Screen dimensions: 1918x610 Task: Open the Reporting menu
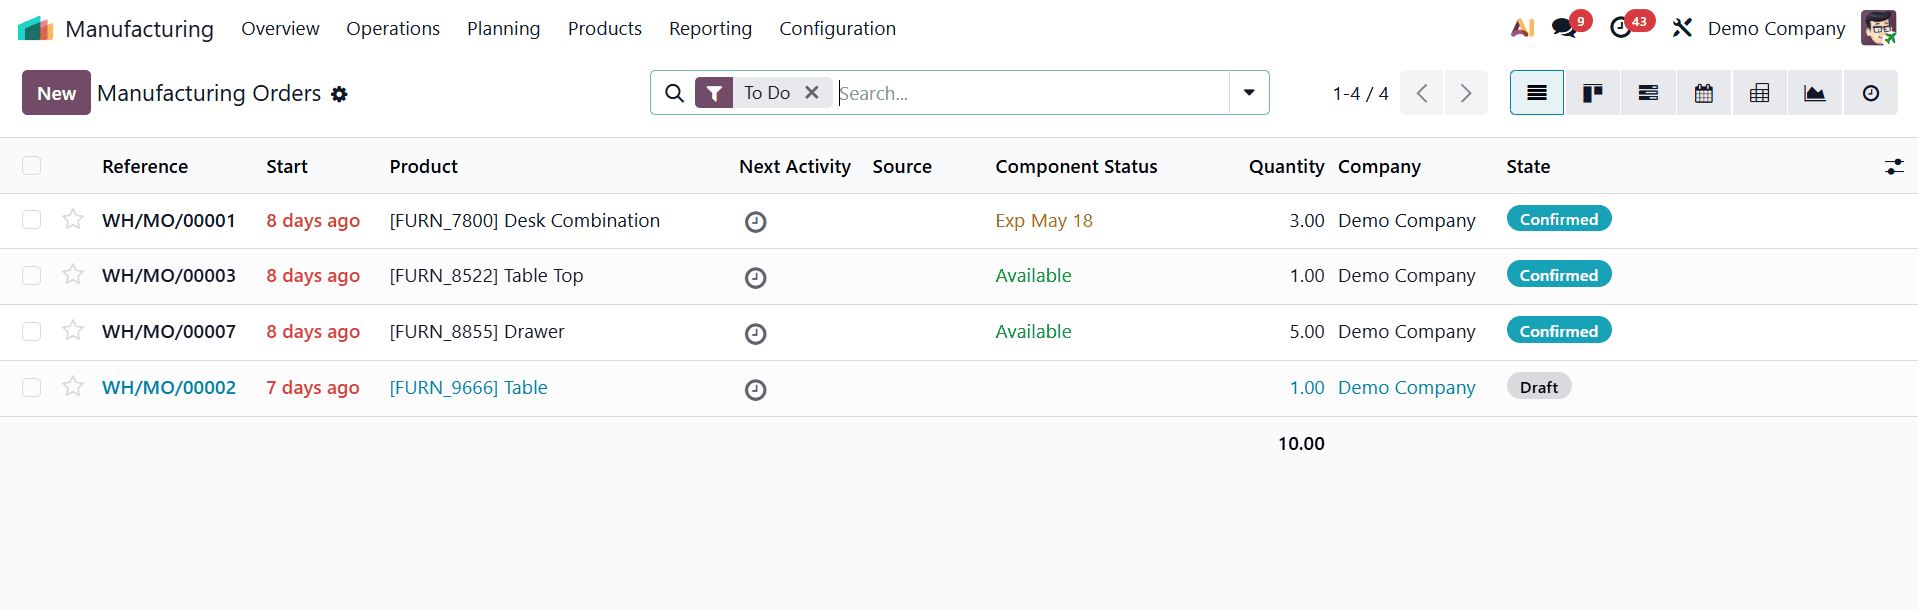click(710, 28)
